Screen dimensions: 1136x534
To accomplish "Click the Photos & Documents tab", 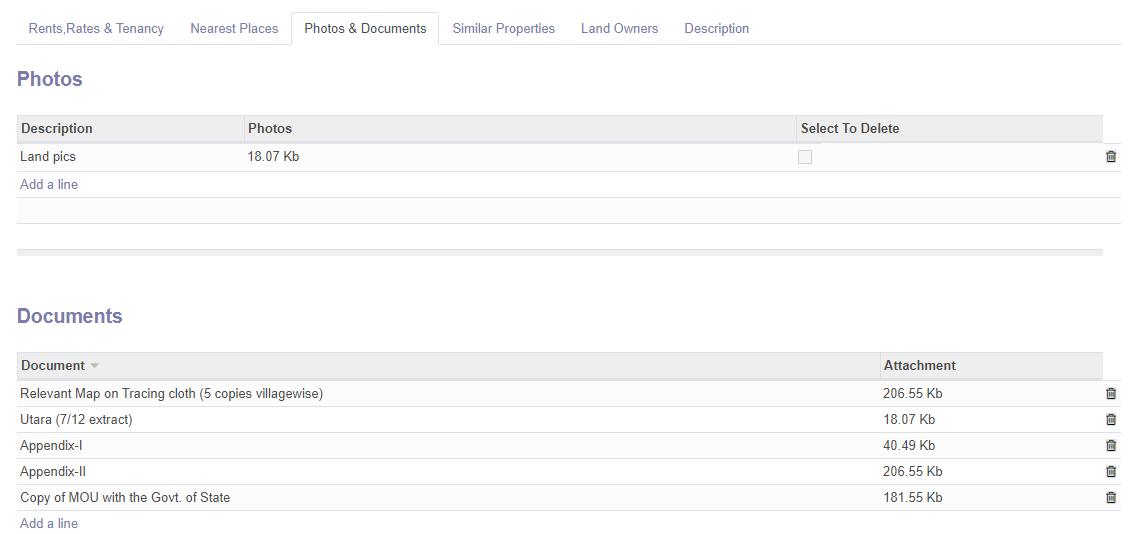I will (365, 28).
